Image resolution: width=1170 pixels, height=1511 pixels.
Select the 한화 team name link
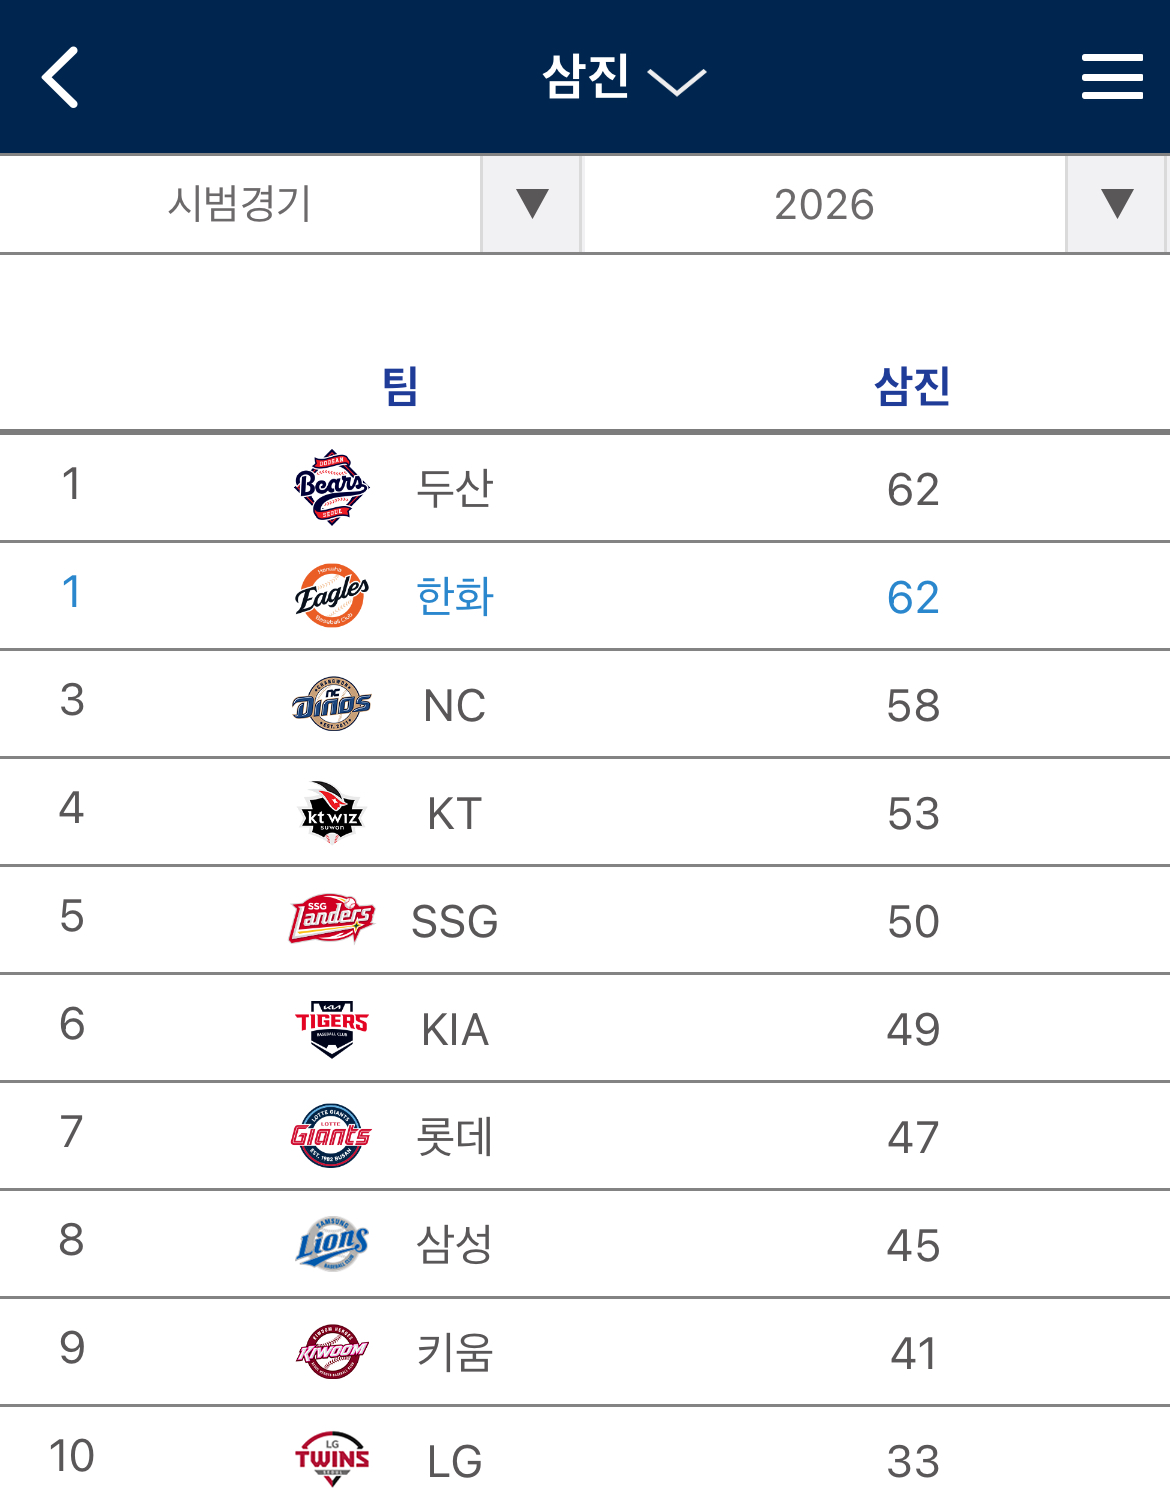tap(455, 597)
